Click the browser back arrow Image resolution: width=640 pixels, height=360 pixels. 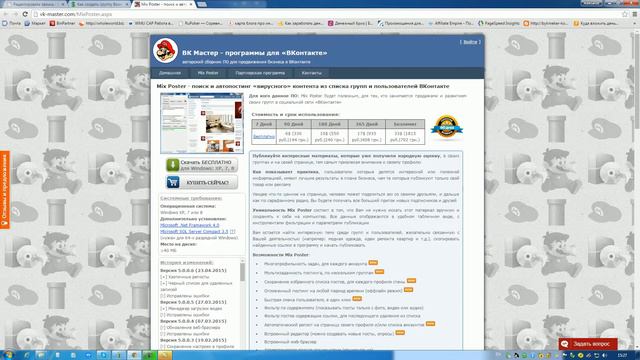pyautogui.click(x=5, y=14)
